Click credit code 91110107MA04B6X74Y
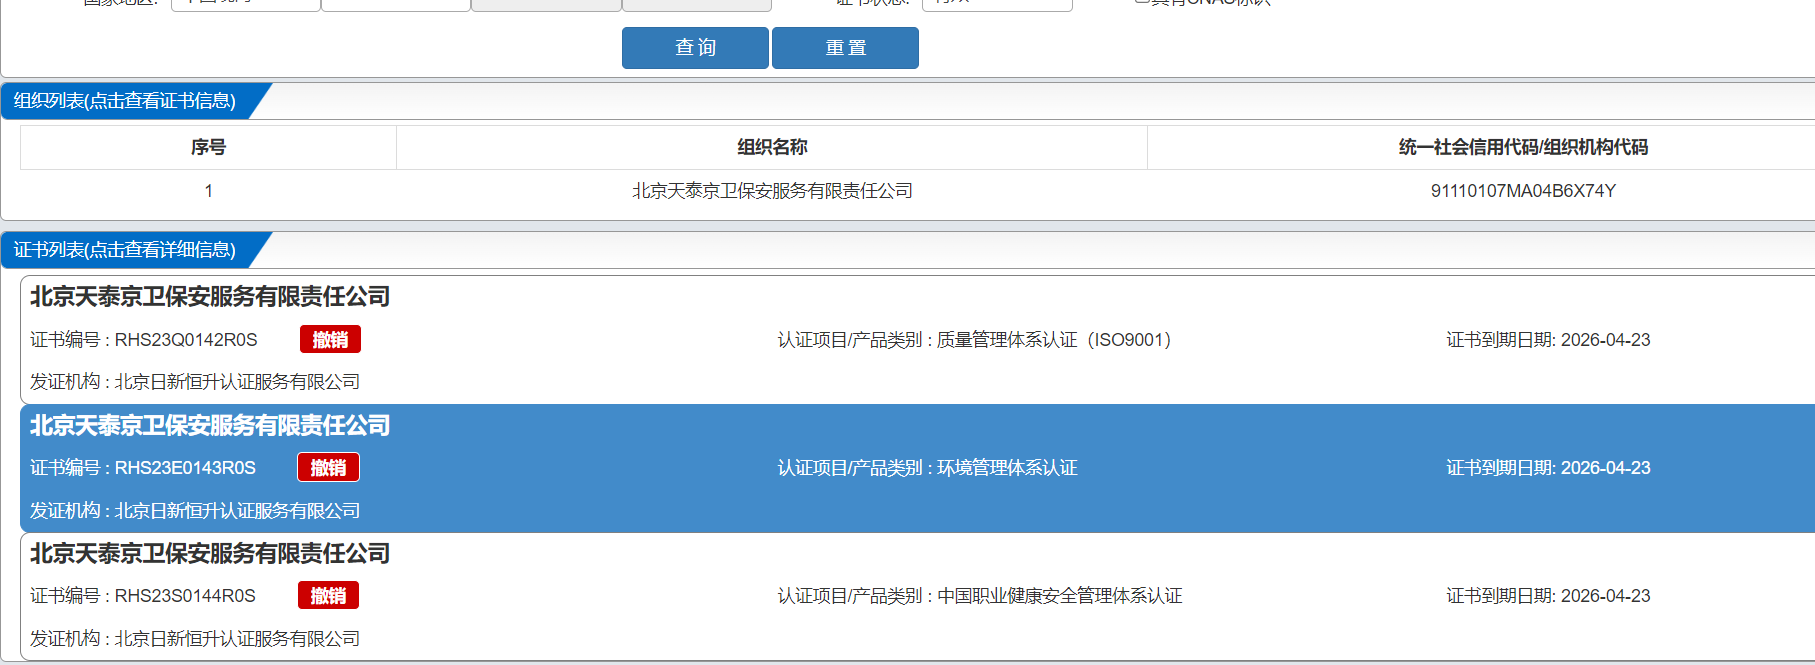The image size is (1815, 665). coord(1523,191)
